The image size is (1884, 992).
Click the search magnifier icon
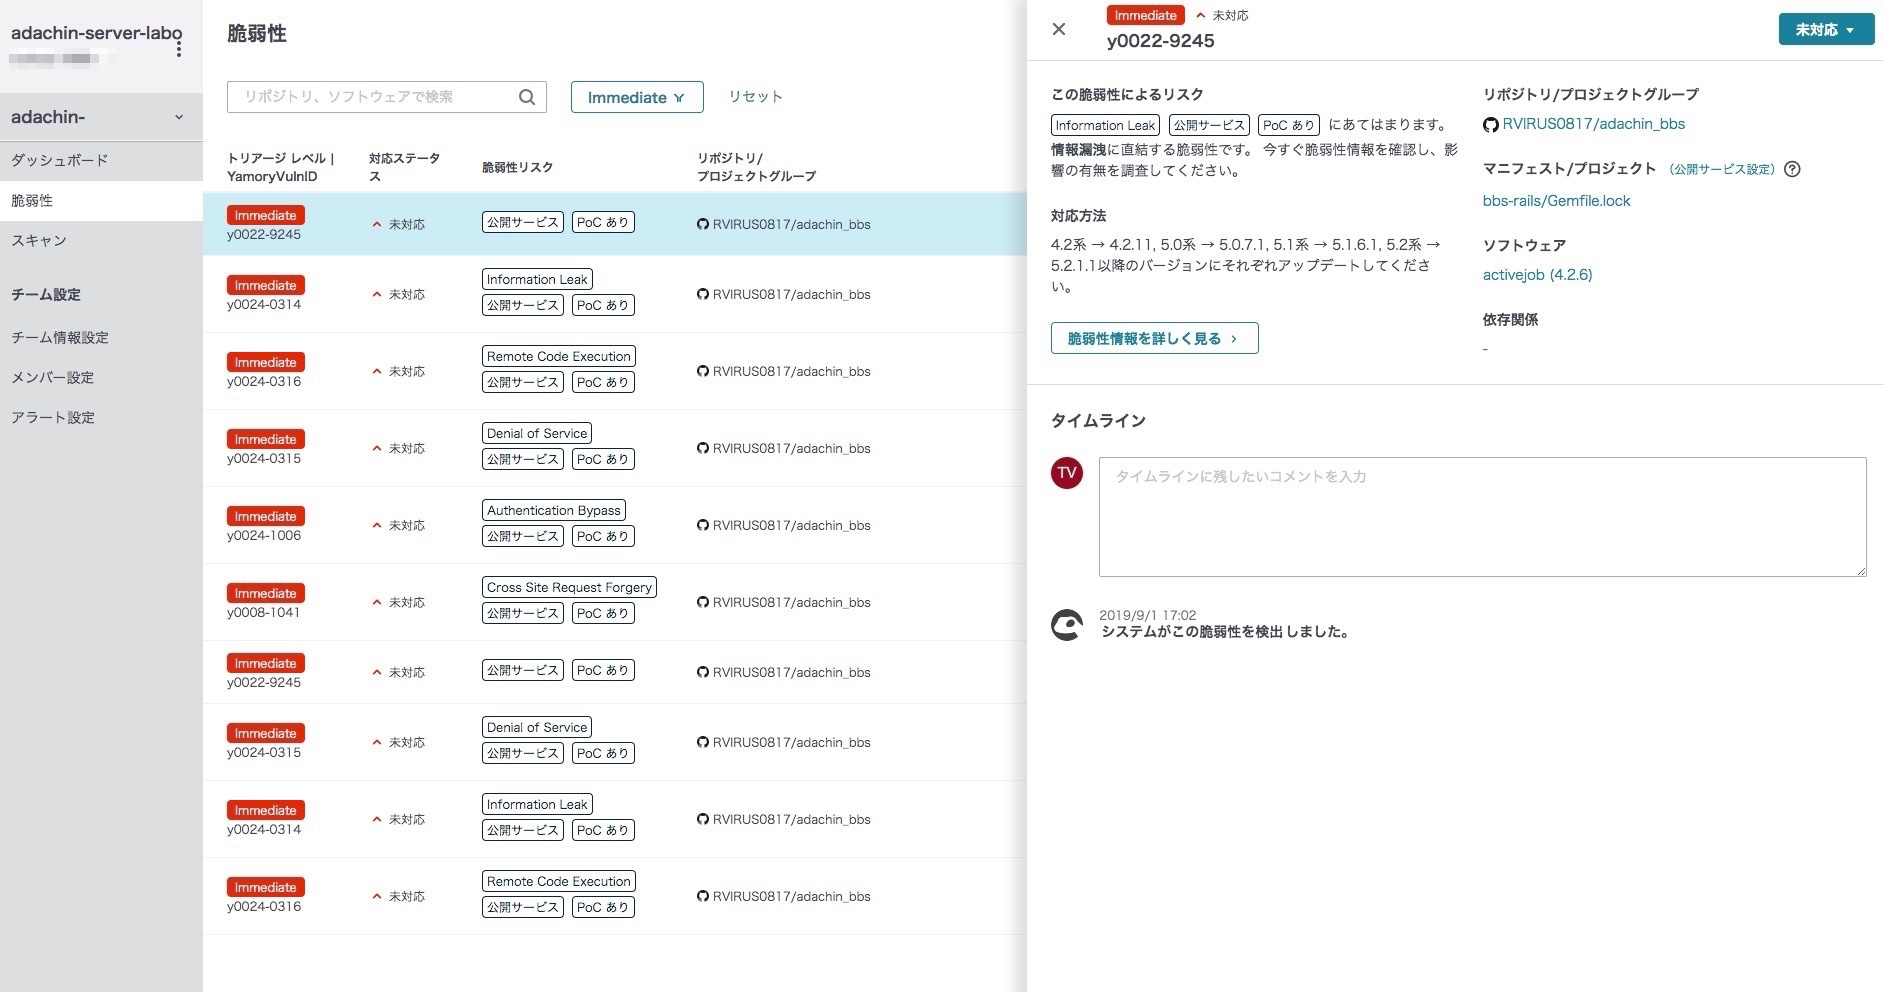527,97
